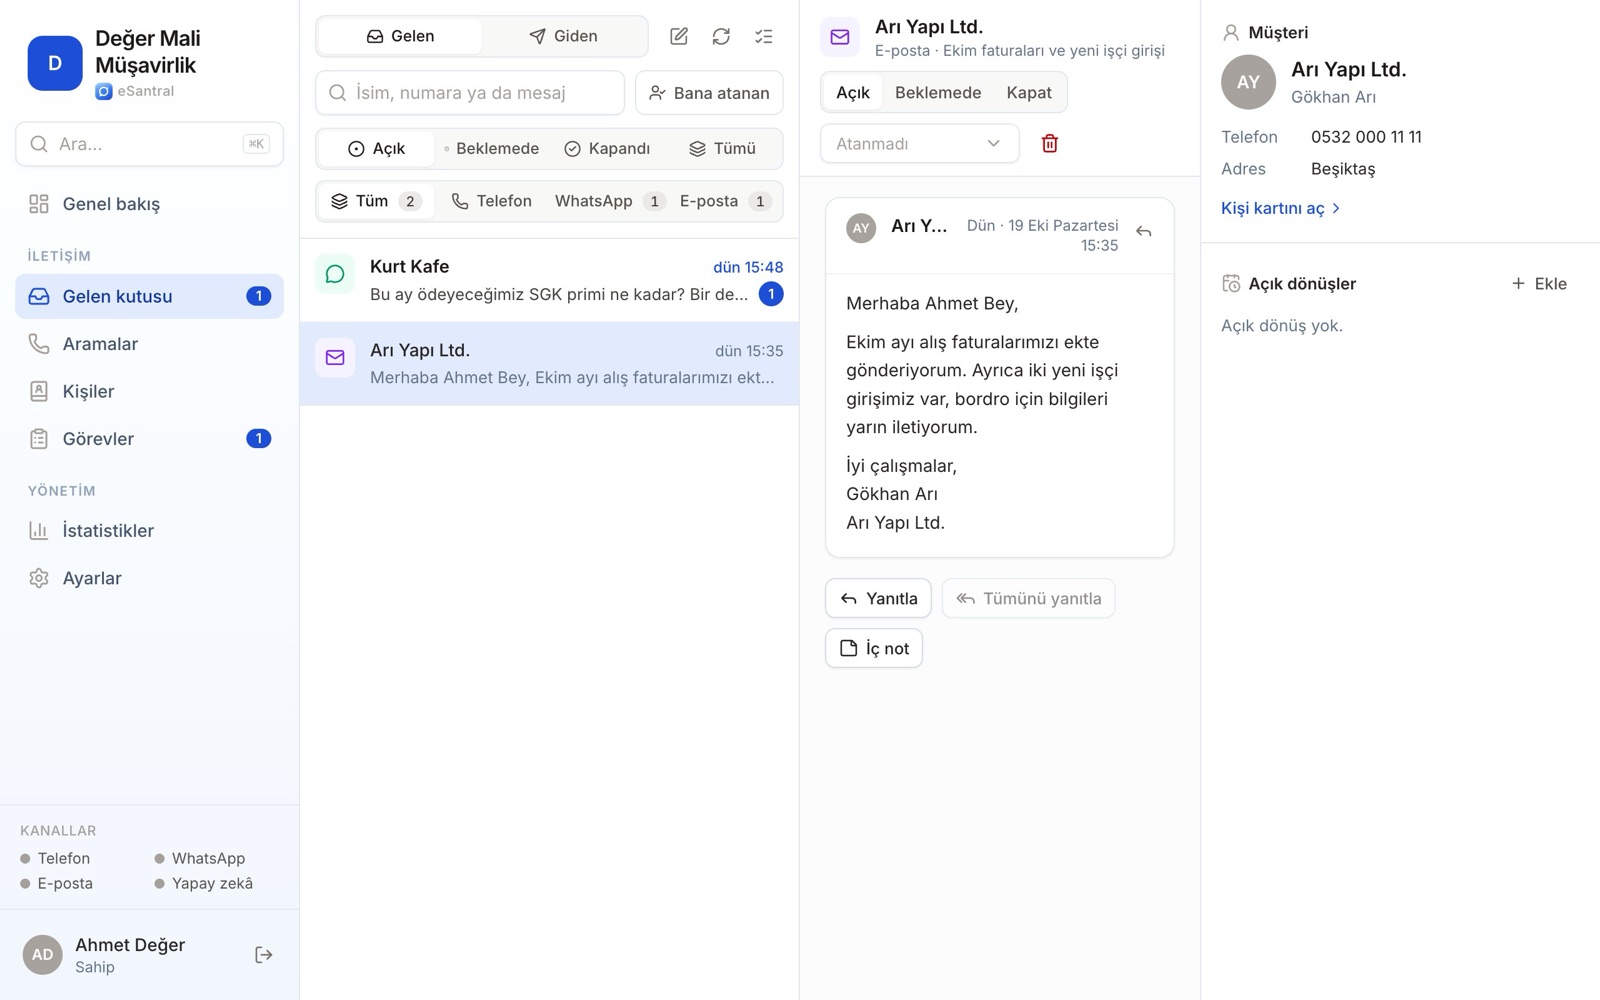Click the Kurt Kafe WhatsApp chat icon
The width and height of the screenshot is (1600, 1000).
[335, 274]
